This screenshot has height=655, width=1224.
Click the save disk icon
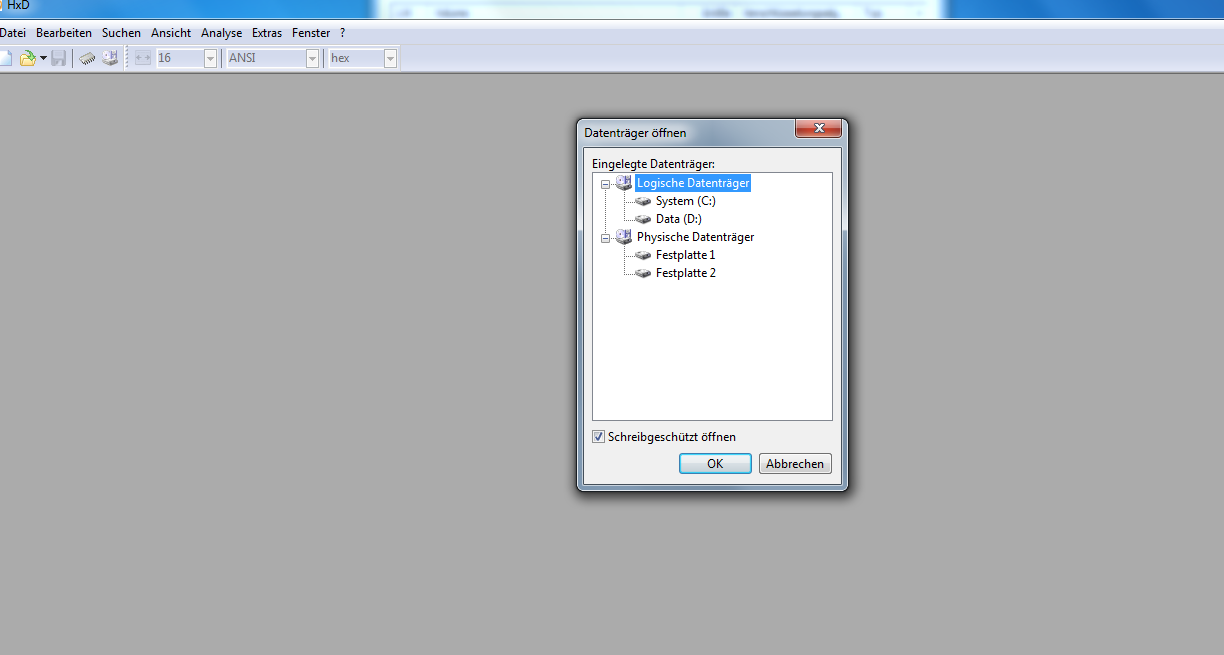point(59,58)
